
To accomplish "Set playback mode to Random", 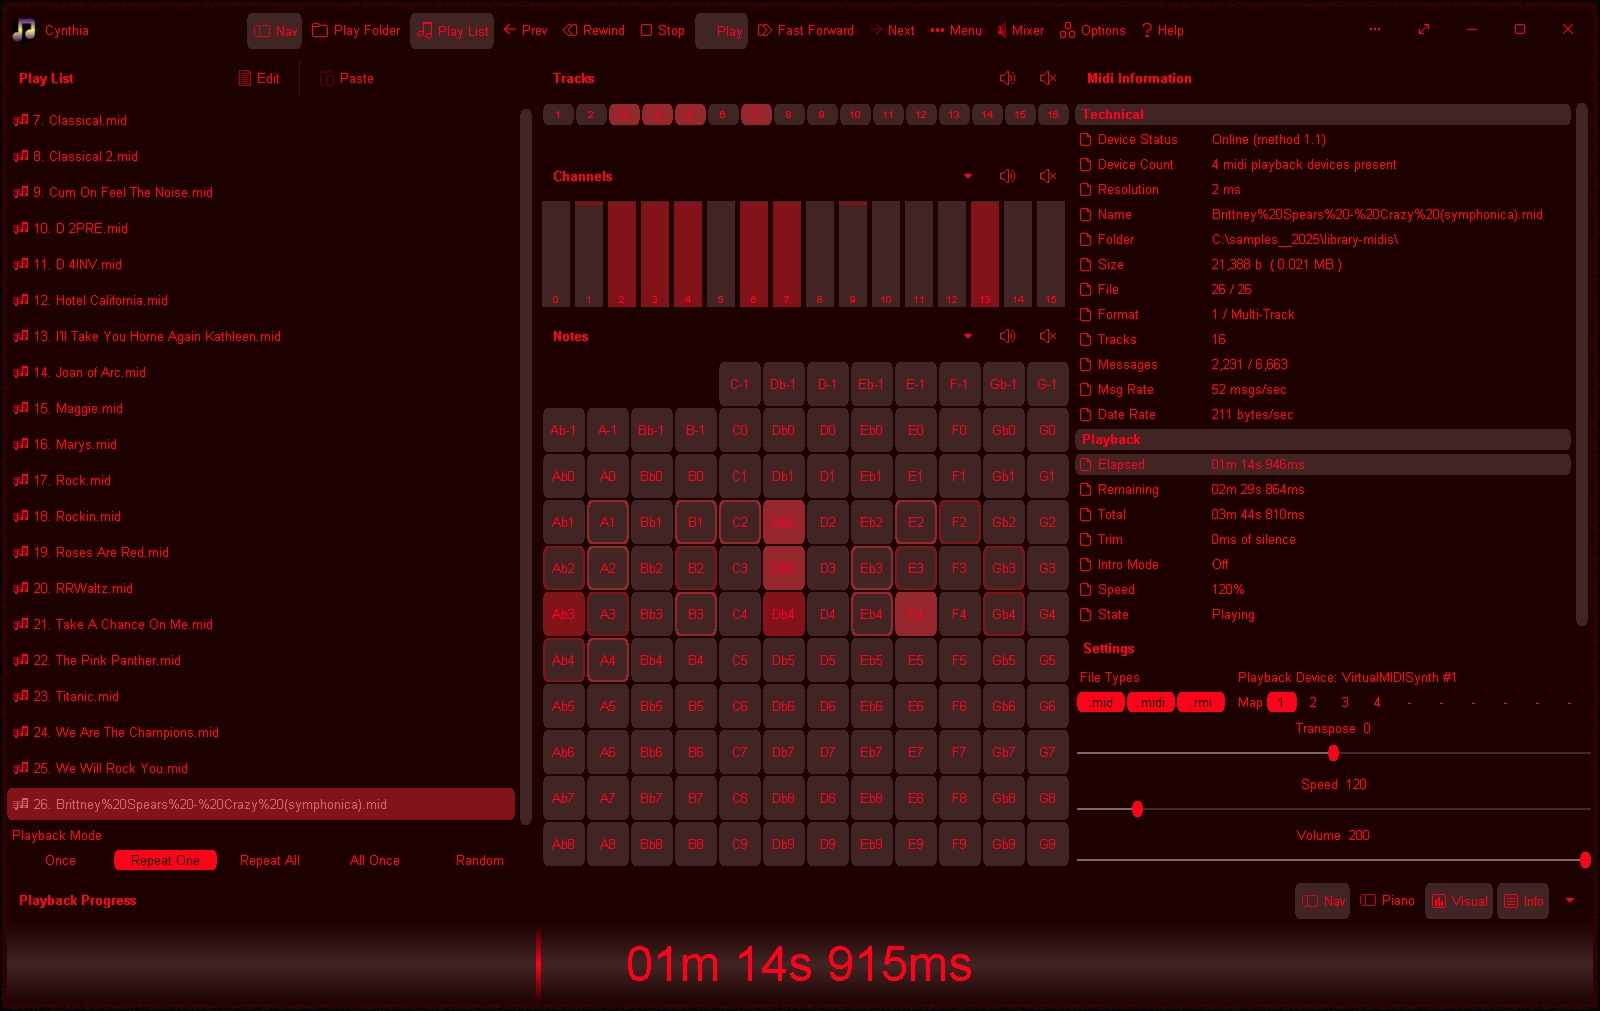I will [x=479, y=860].
